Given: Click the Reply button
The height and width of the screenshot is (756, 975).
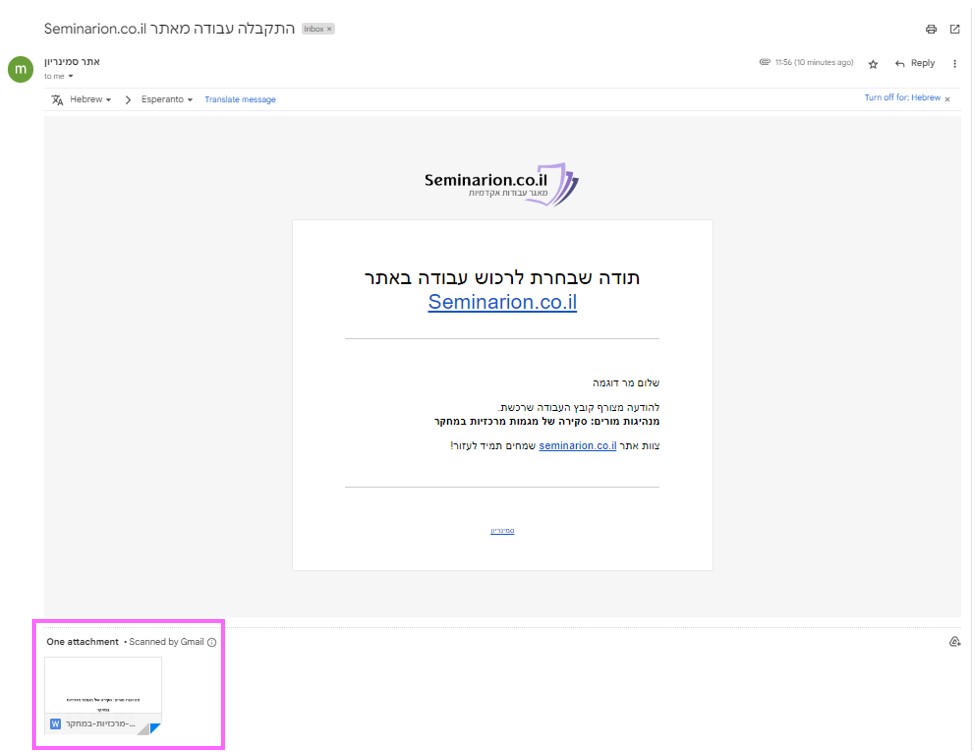Looking at the screenshot, I should click(x=915, y=63).
